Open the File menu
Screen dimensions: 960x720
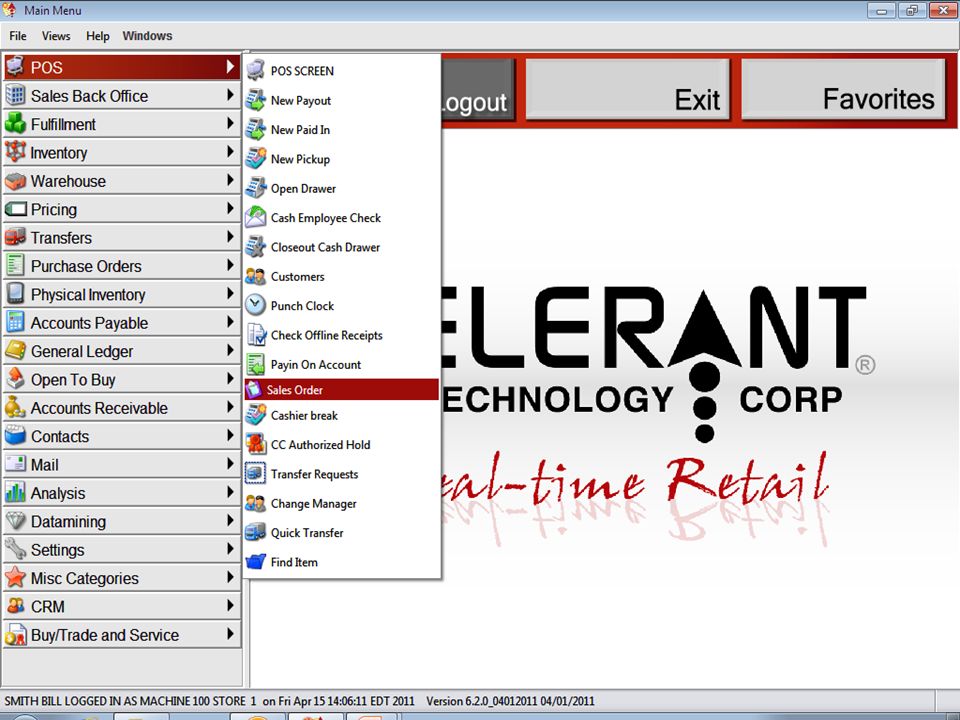pyautogui.click(x=18, y=36)
